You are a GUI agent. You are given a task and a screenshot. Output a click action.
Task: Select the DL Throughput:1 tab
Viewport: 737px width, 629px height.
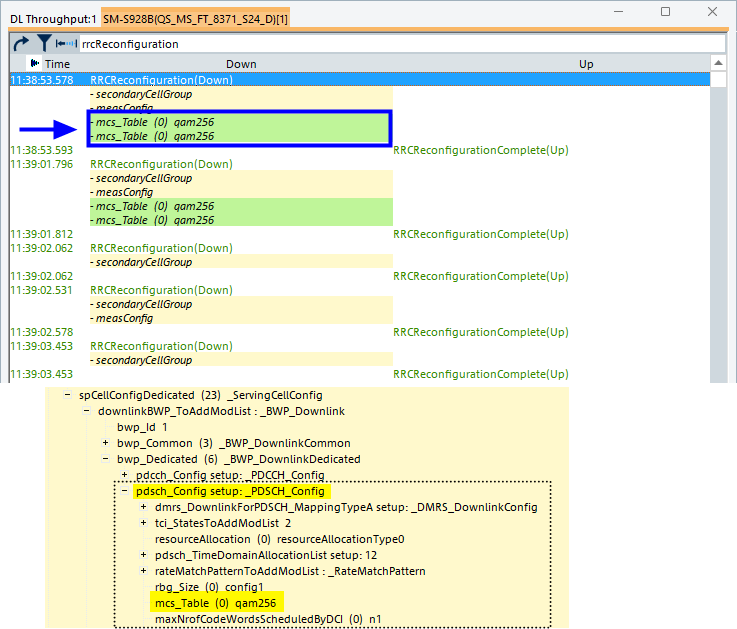53,19
